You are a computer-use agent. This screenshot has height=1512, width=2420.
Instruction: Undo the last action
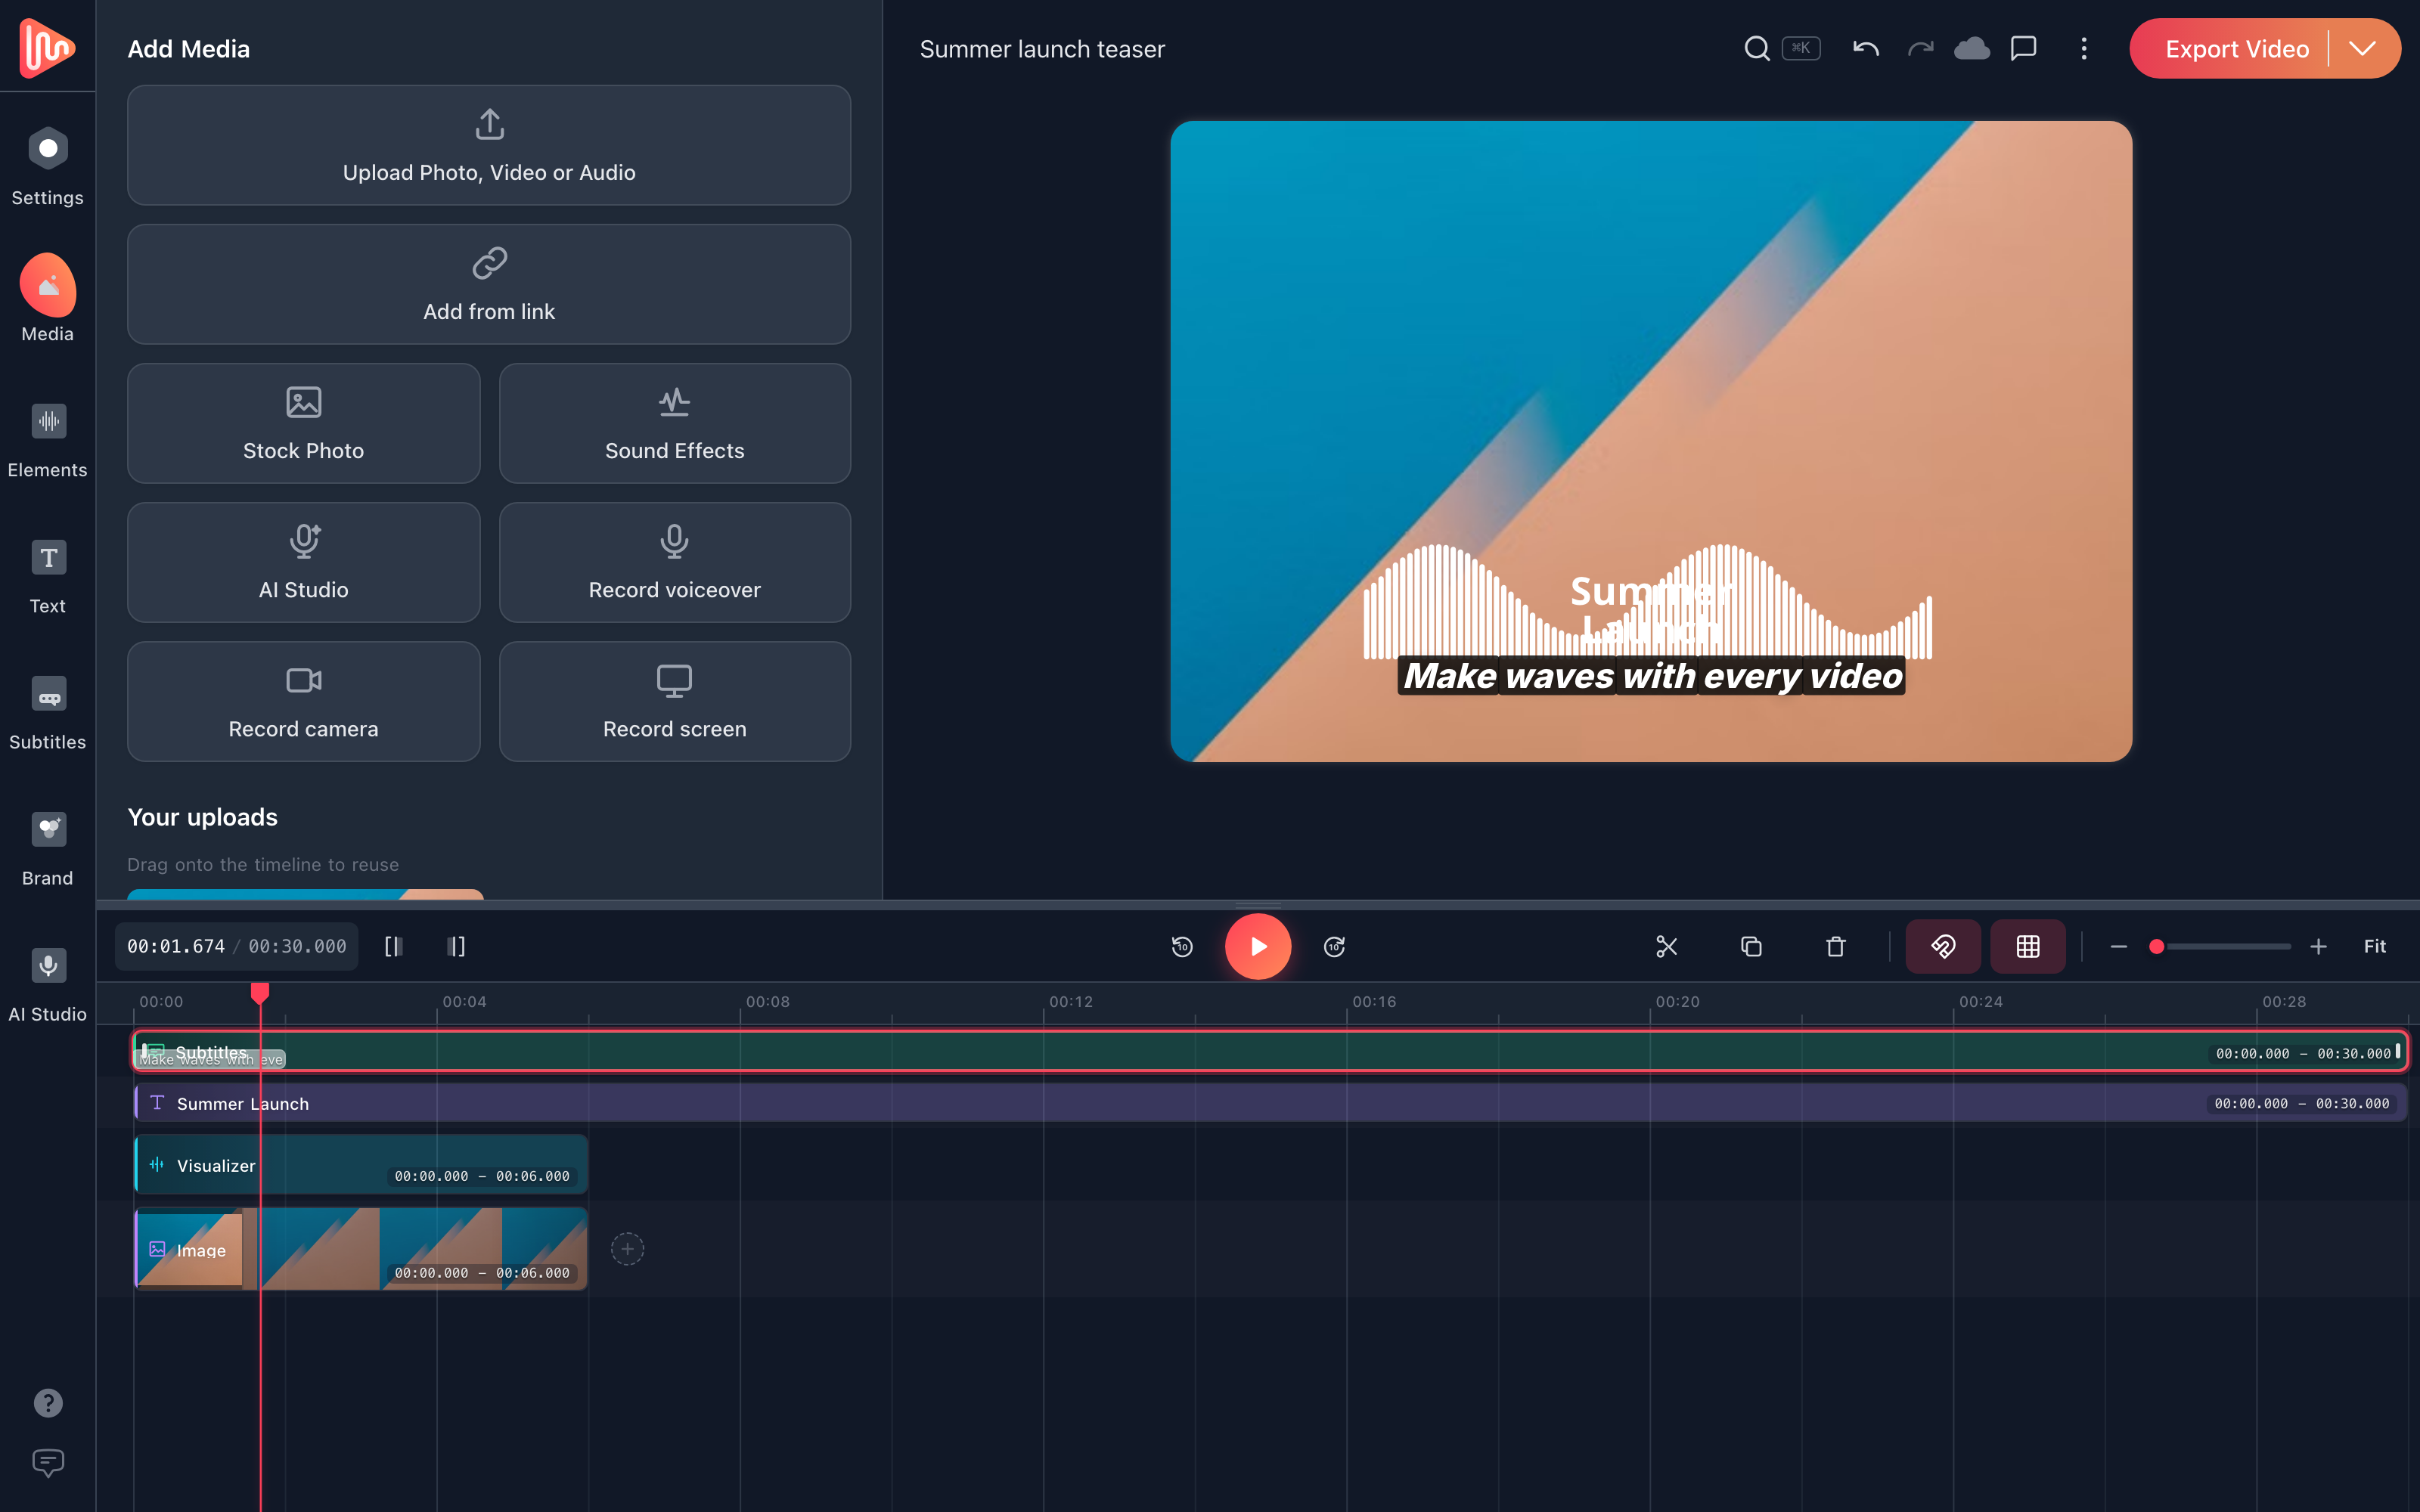[x=1865, y=48]
